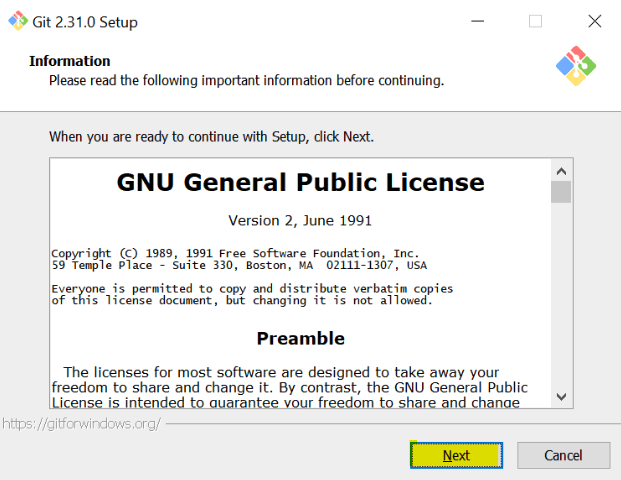621x480 pixels.
Task: Click the 'Everyone is permitted to copy' line
Action: coord(252,288)
